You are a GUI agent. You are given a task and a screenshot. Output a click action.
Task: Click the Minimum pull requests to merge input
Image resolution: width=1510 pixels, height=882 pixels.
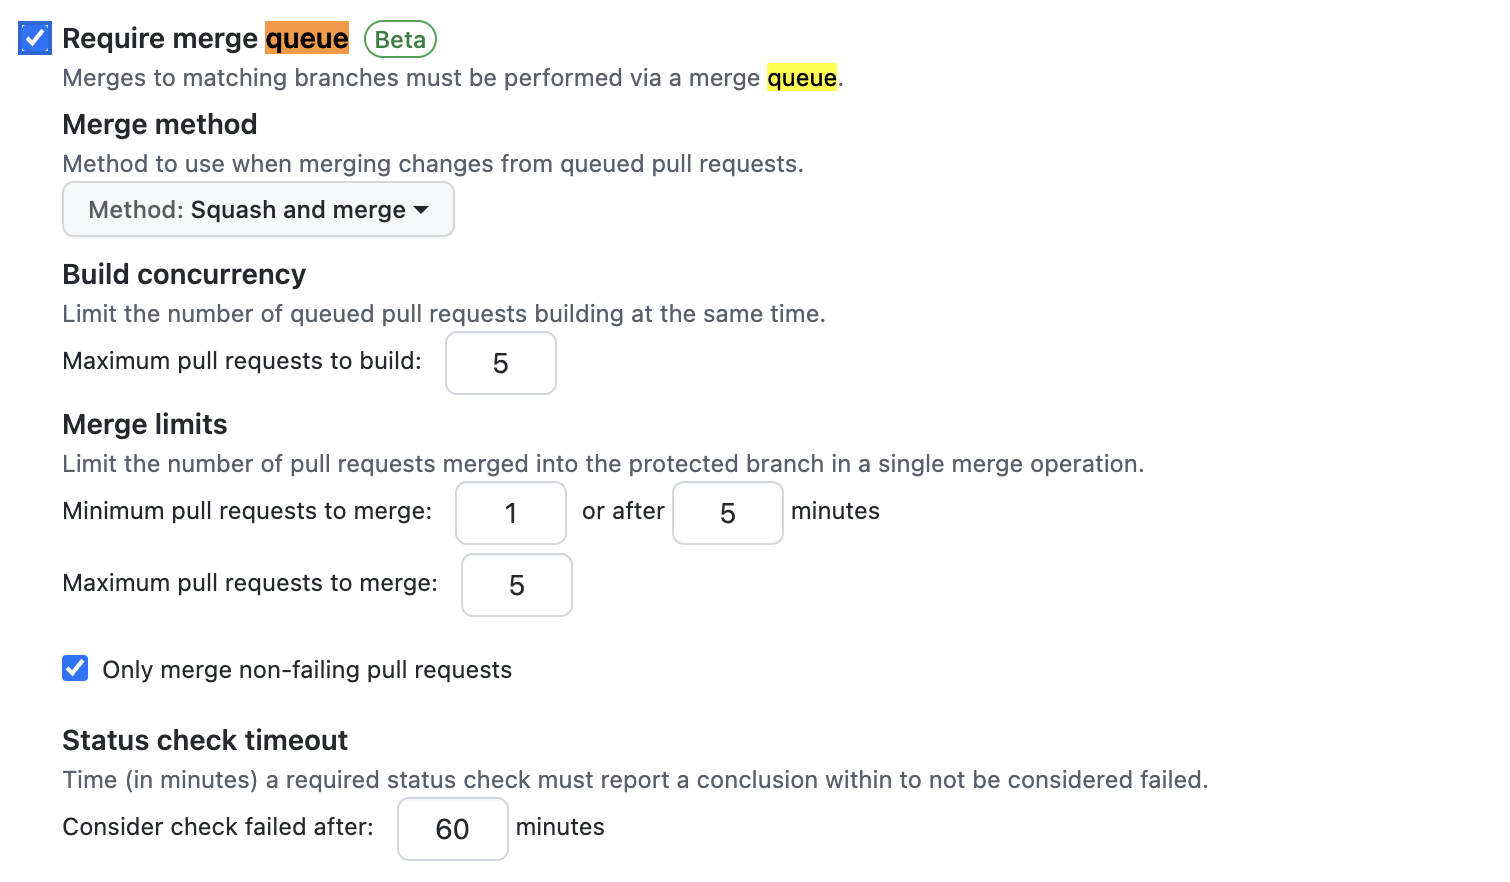(510, 513)
